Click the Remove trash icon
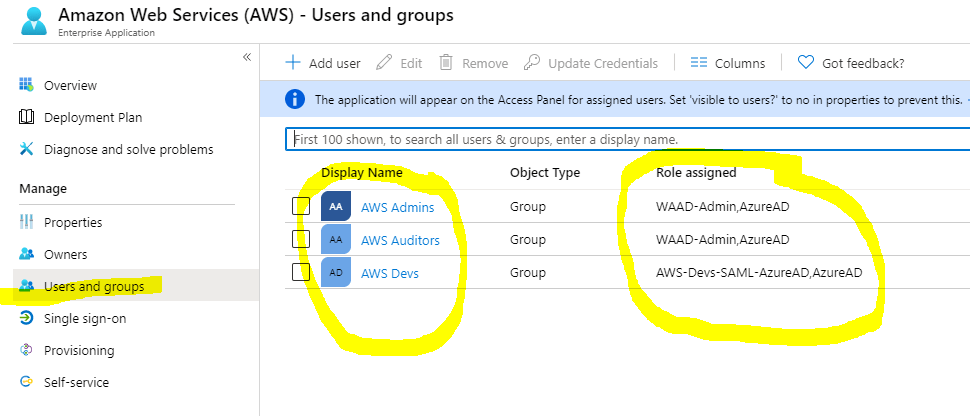Image resolution: width=970 pixels, height=416 pixels. (446, 63)
